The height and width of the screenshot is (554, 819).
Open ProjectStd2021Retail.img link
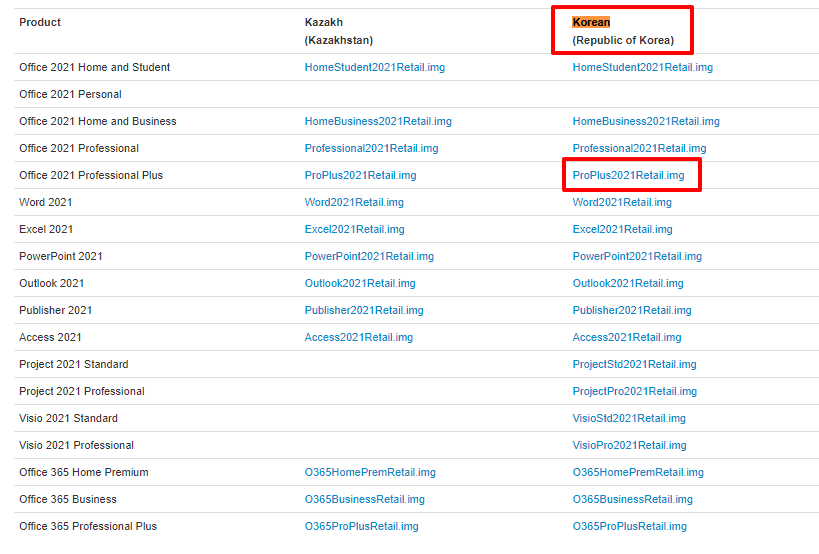(x=635, y=364)
